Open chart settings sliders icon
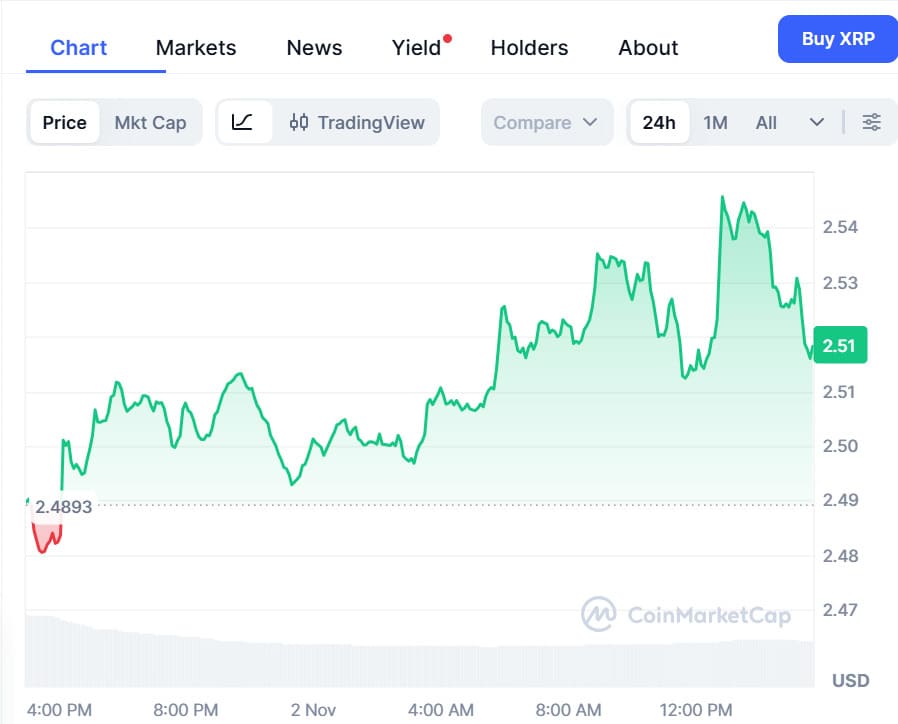Image resolution: width=898 pixels, height=724 pixels. click(871, 122)
